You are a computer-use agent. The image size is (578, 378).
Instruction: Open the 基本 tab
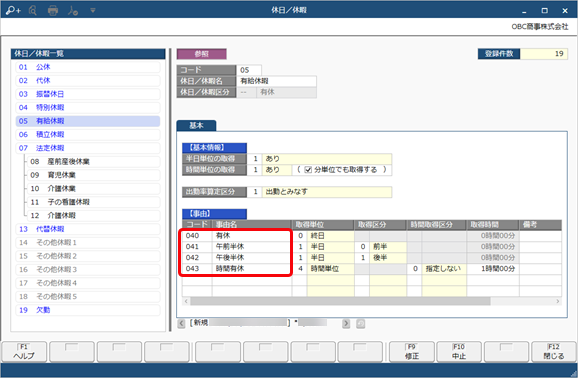196,125
